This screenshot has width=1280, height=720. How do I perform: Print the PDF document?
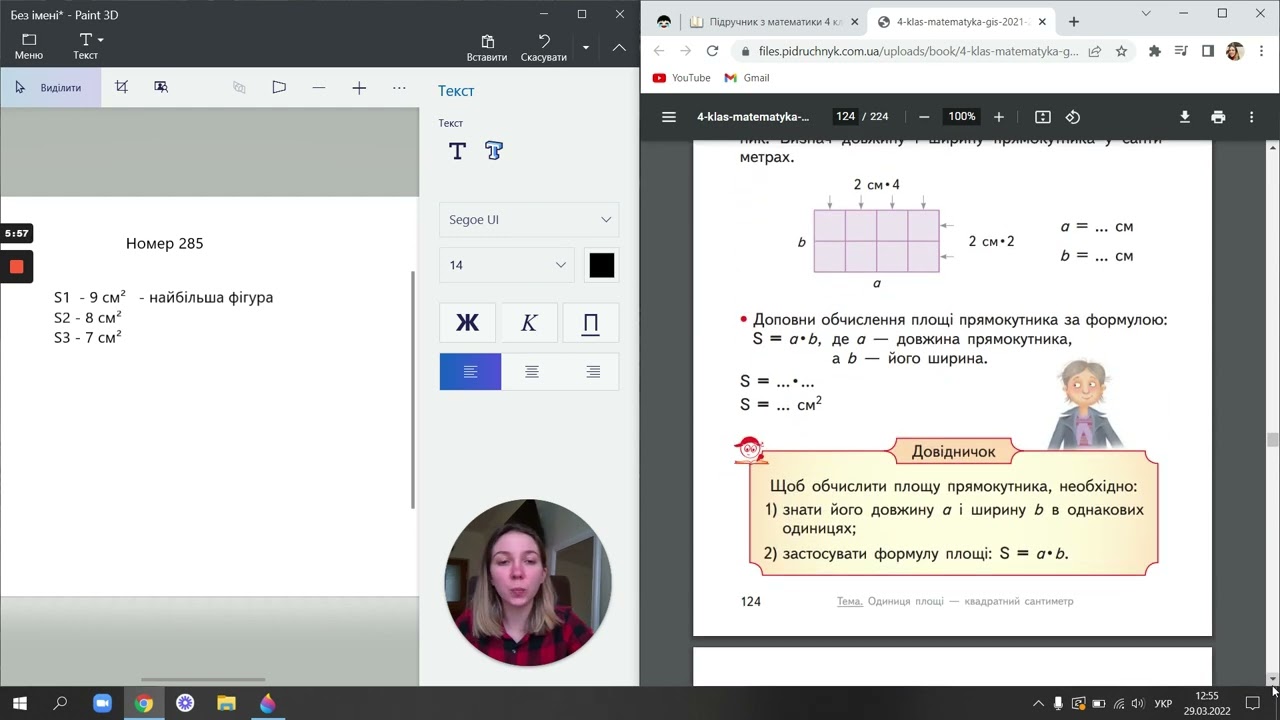click(1218, 117)
